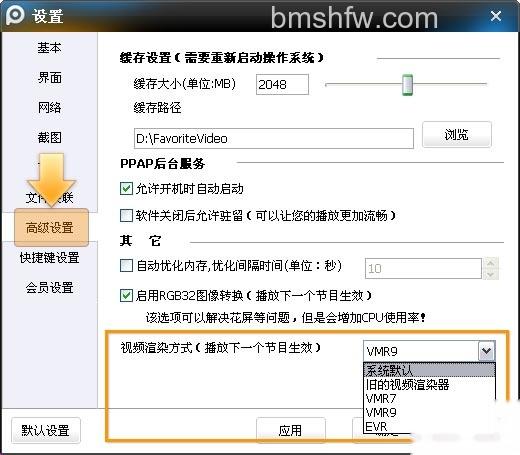Click the cache size slider handle
Screen dimensions: 520x455
point(407,85)
